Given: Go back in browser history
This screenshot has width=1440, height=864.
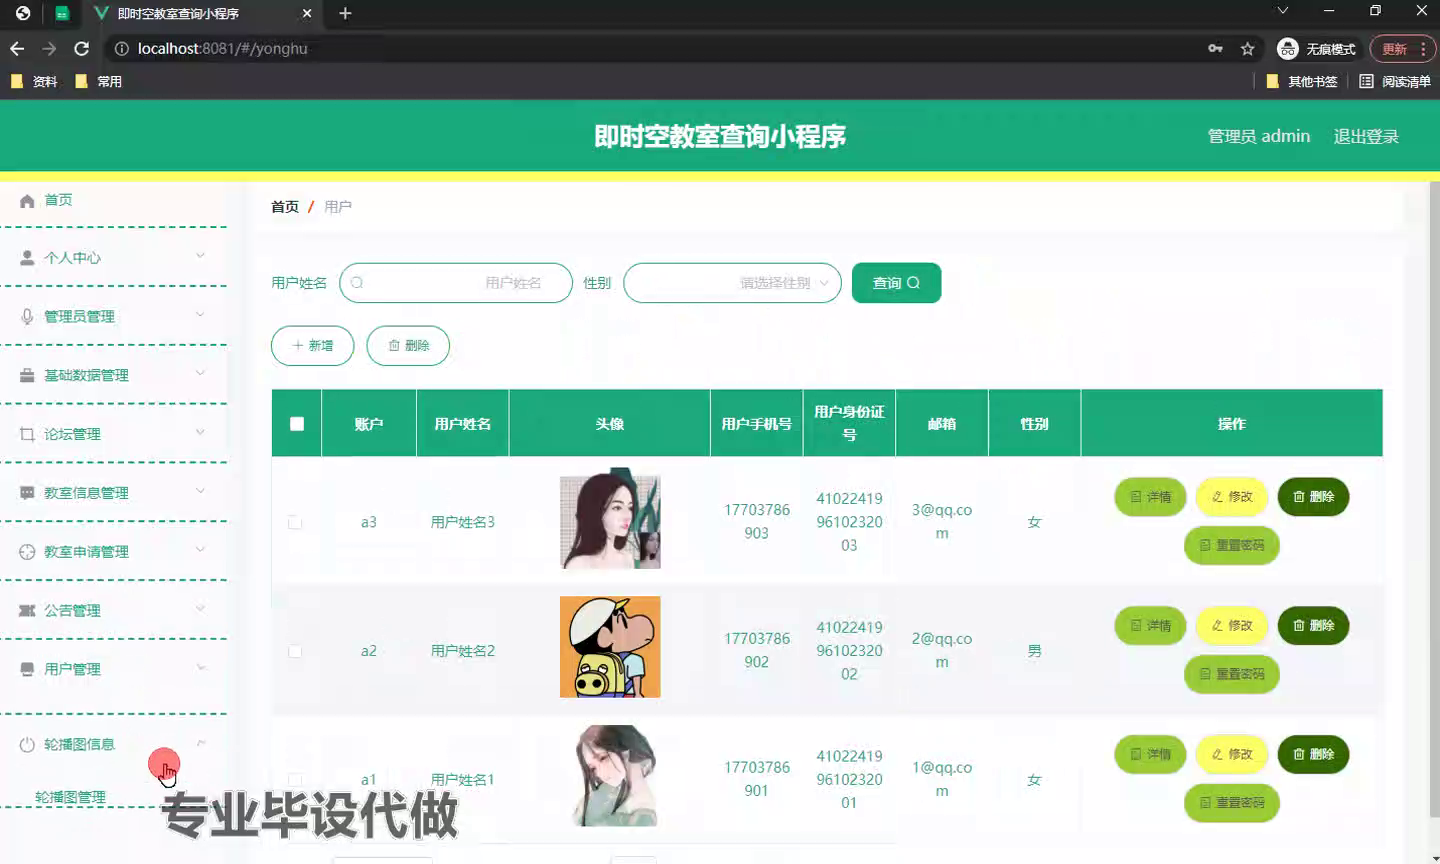Looking at the screenshot, I should coord(17,48).
